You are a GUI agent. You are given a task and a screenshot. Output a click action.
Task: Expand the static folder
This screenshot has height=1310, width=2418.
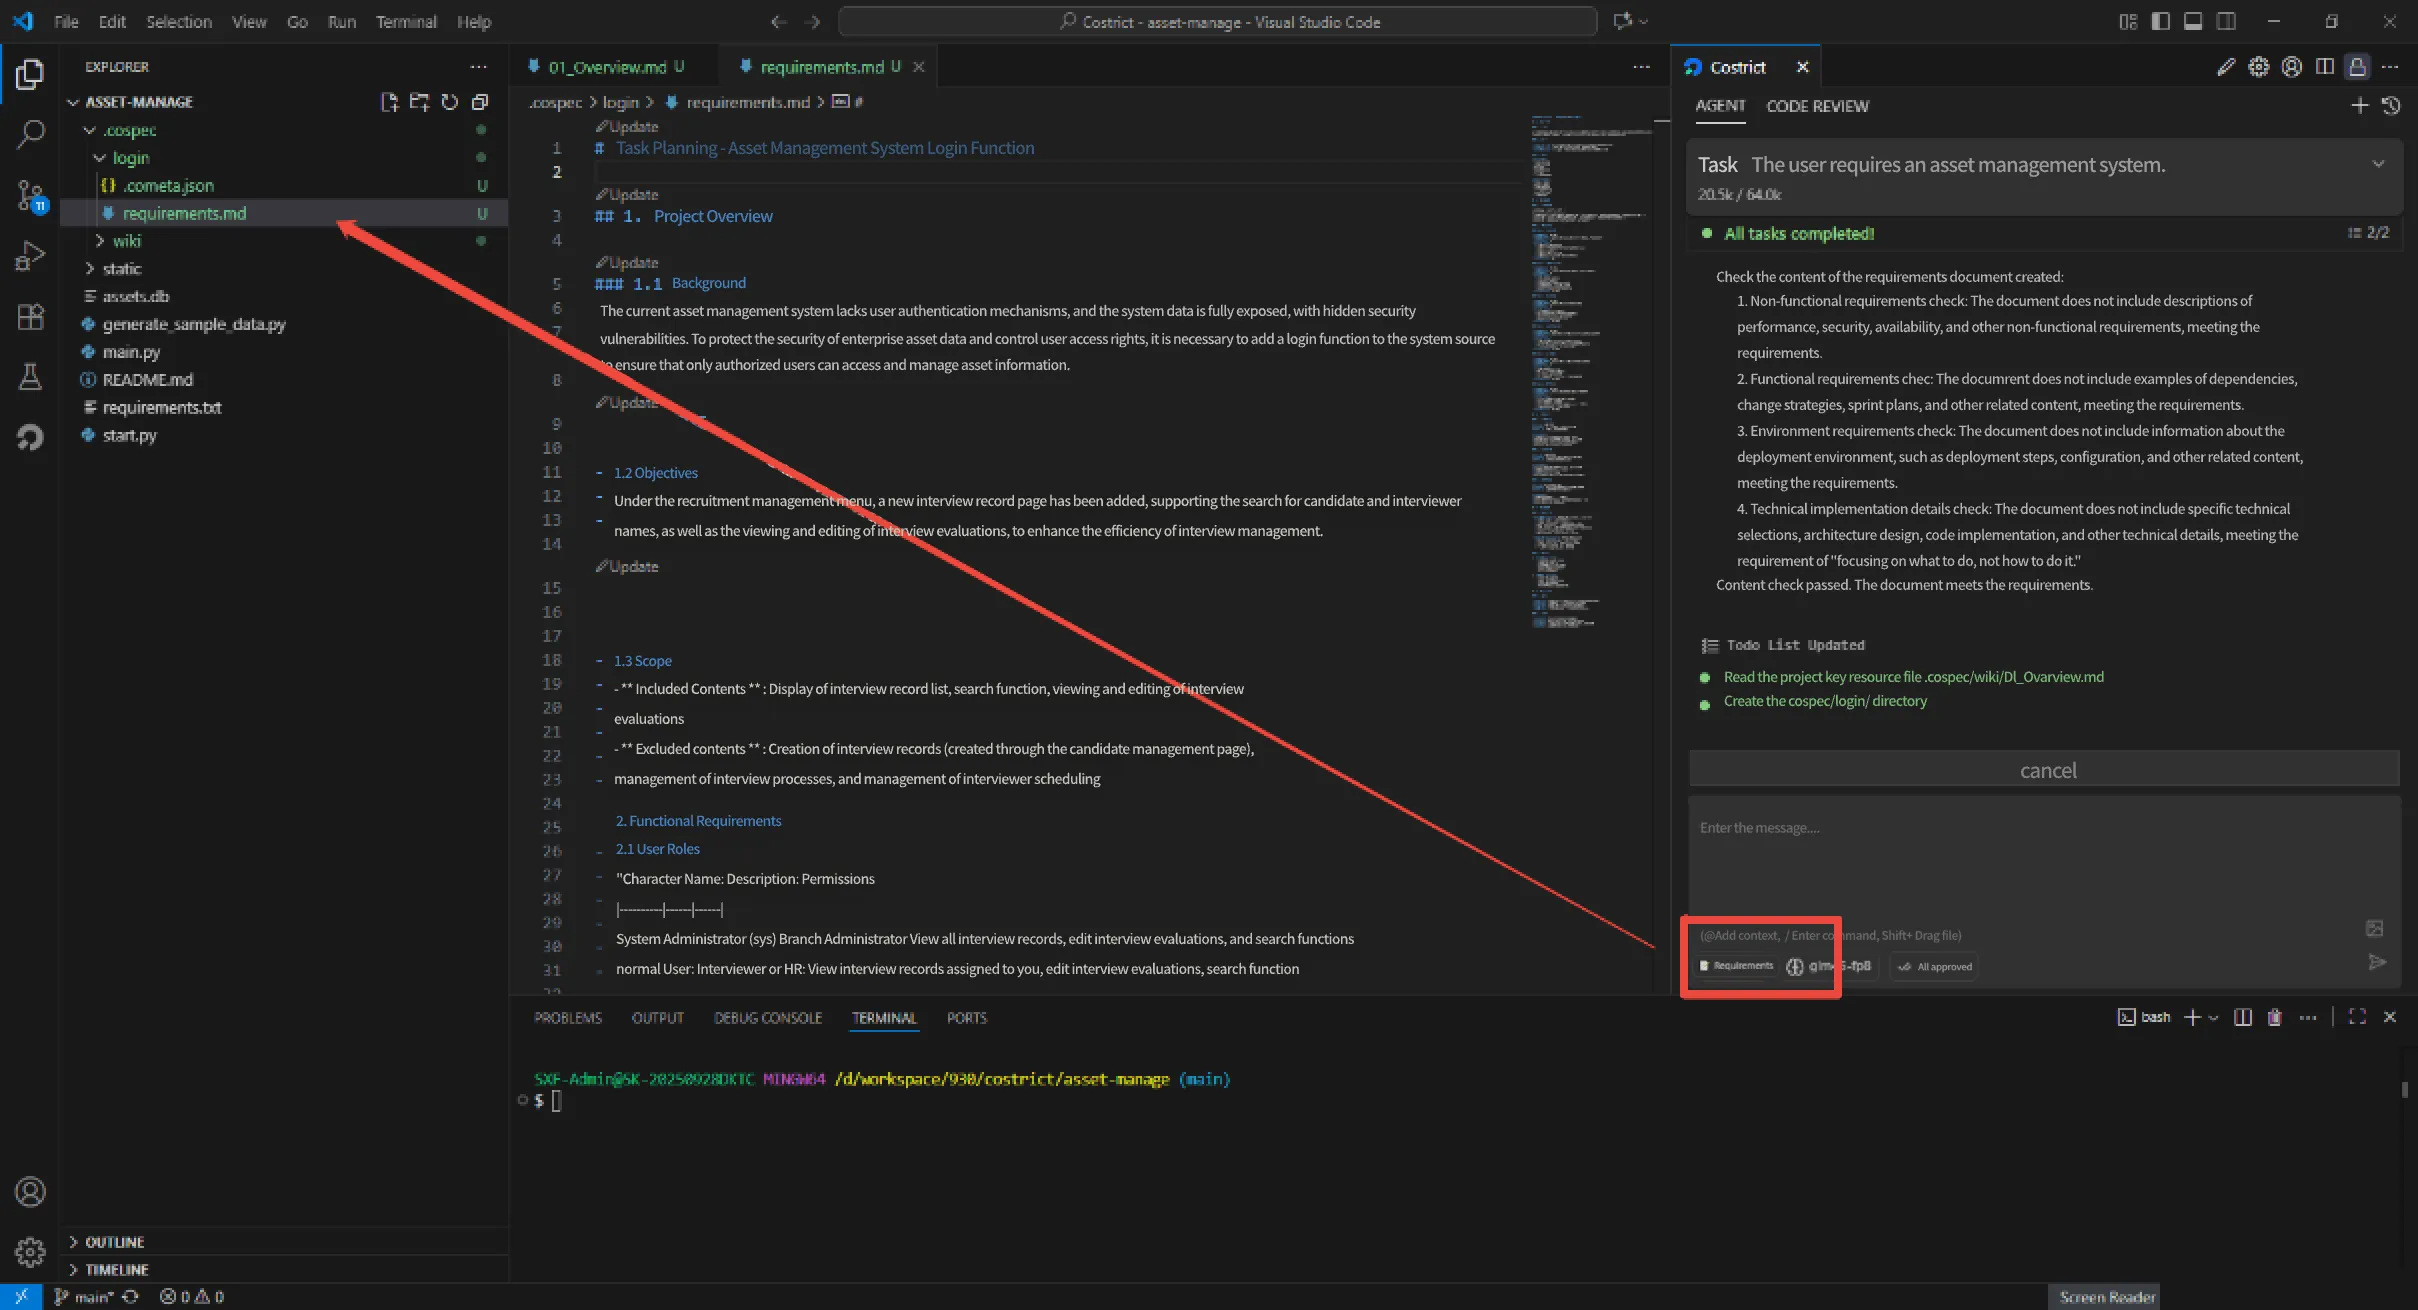[90, 269]
